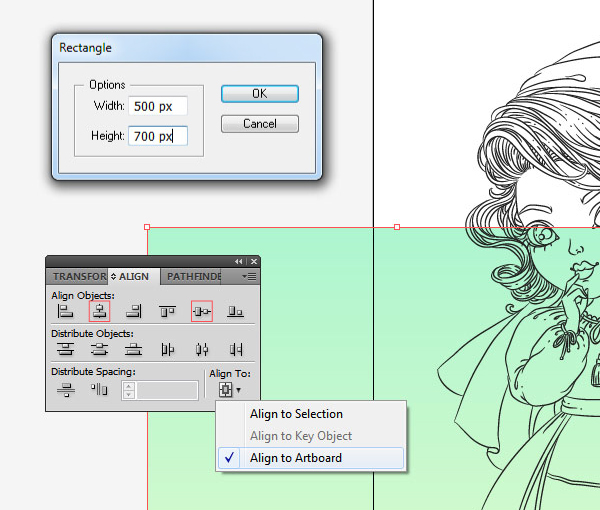Click Vertical Align Center icon
600x510 pixels.
[x=202, y=311]
